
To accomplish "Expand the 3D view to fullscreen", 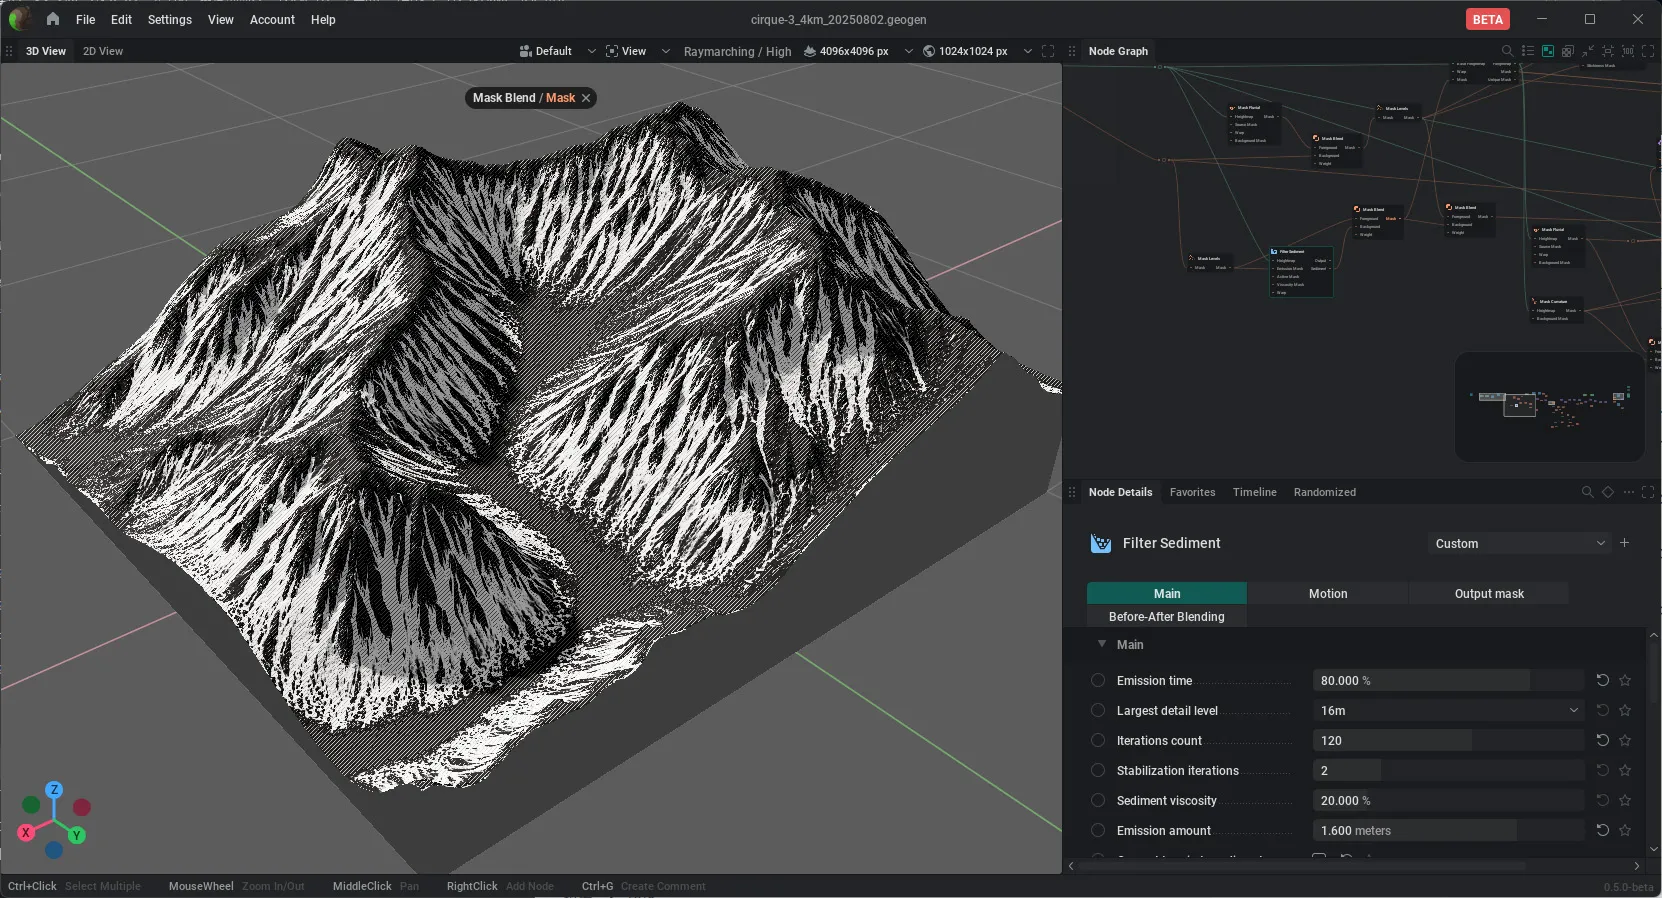I will pyautogui.click(x=1048, y=51).
